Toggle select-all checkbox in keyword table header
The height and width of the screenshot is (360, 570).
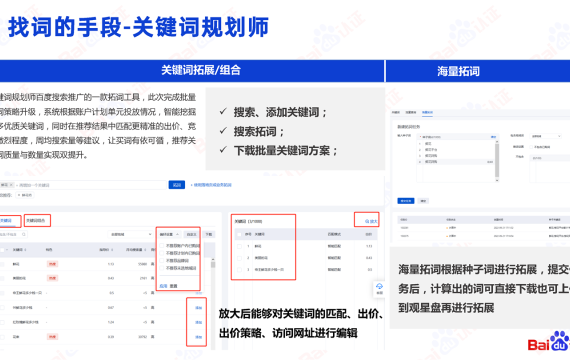[x=2, y=250]
